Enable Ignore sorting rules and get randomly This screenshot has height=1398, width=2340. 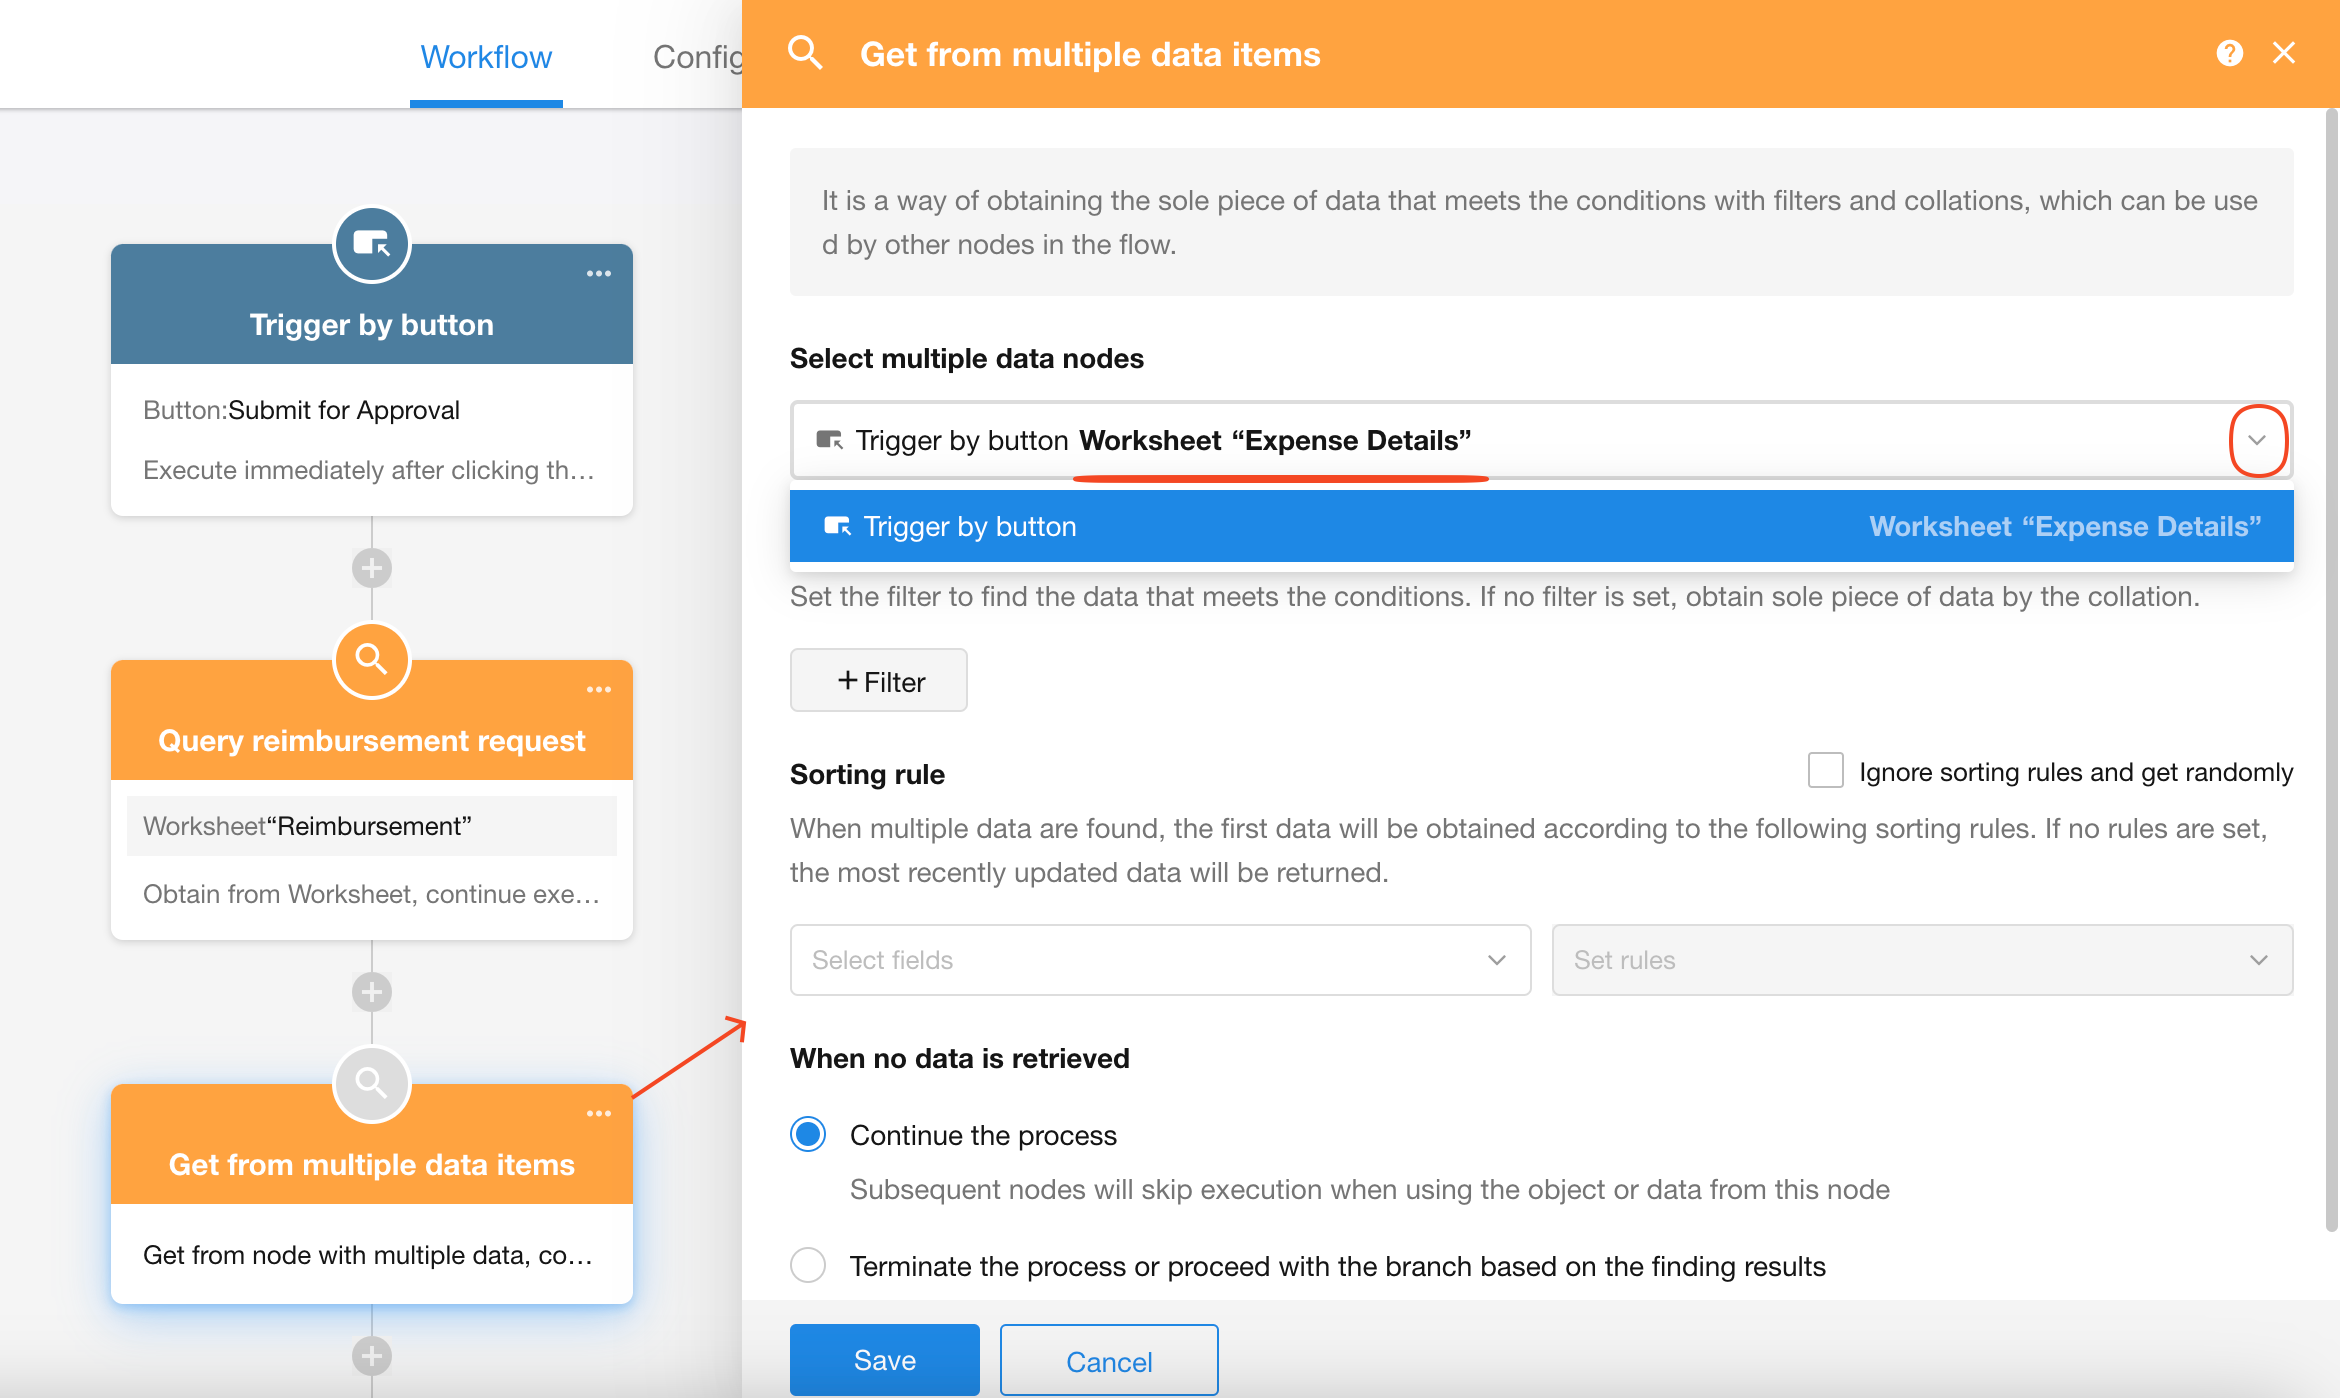click(x=1825, y=771)
